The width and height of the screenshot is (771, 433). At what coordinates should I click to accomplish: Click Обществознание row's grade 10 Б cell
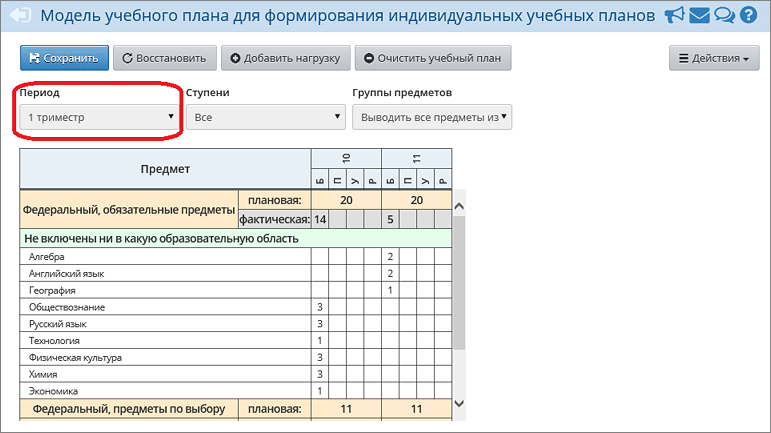click(320, 307)
